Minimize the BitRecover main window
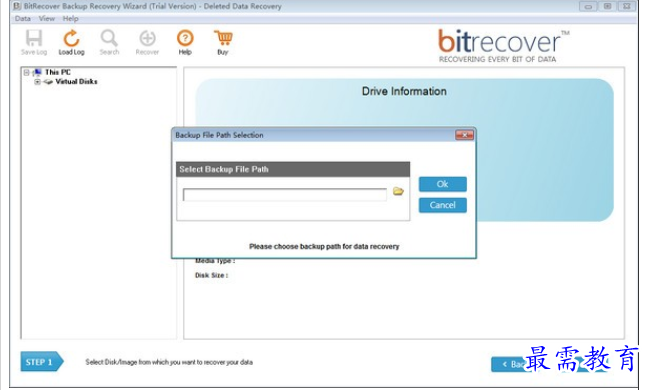The image size is (647, 390). pos(588,6)
